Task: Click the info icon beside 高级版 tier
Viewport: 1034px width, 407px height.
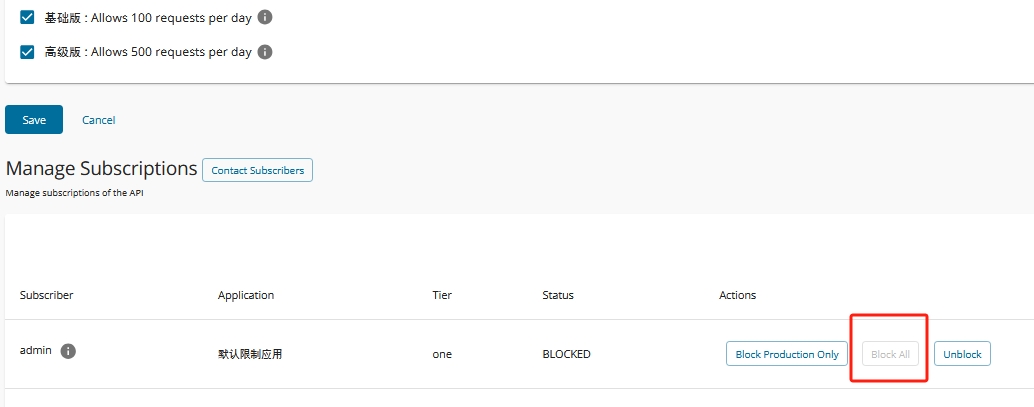Action: coord(265,52)
